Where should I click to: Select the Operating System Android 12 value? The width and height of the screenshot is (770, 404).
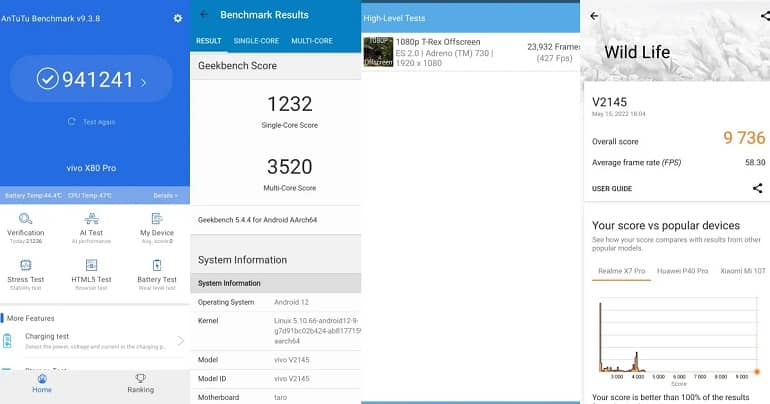point(292,302)
